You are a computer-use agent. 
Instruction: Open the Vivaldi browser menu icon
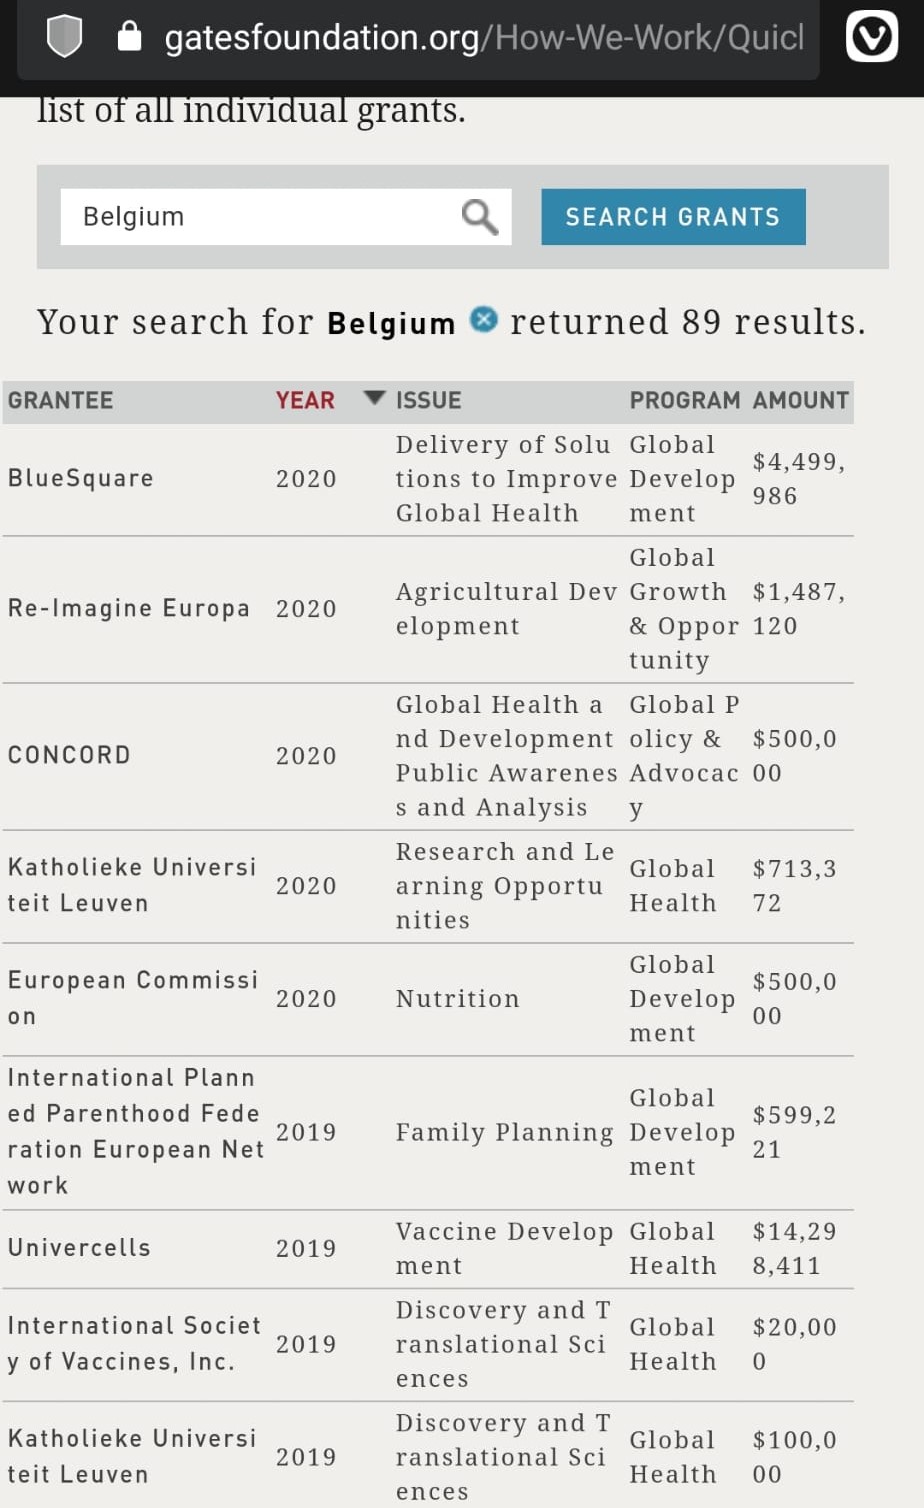(x=871, y=37)
